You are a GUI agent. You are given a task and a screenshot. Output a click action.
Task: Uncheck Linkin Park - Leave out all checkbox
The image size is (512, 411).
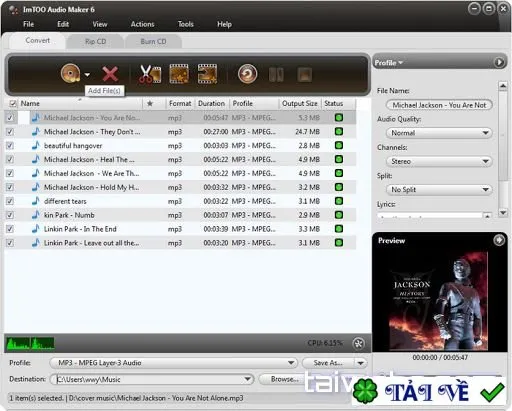pos(10,243)
